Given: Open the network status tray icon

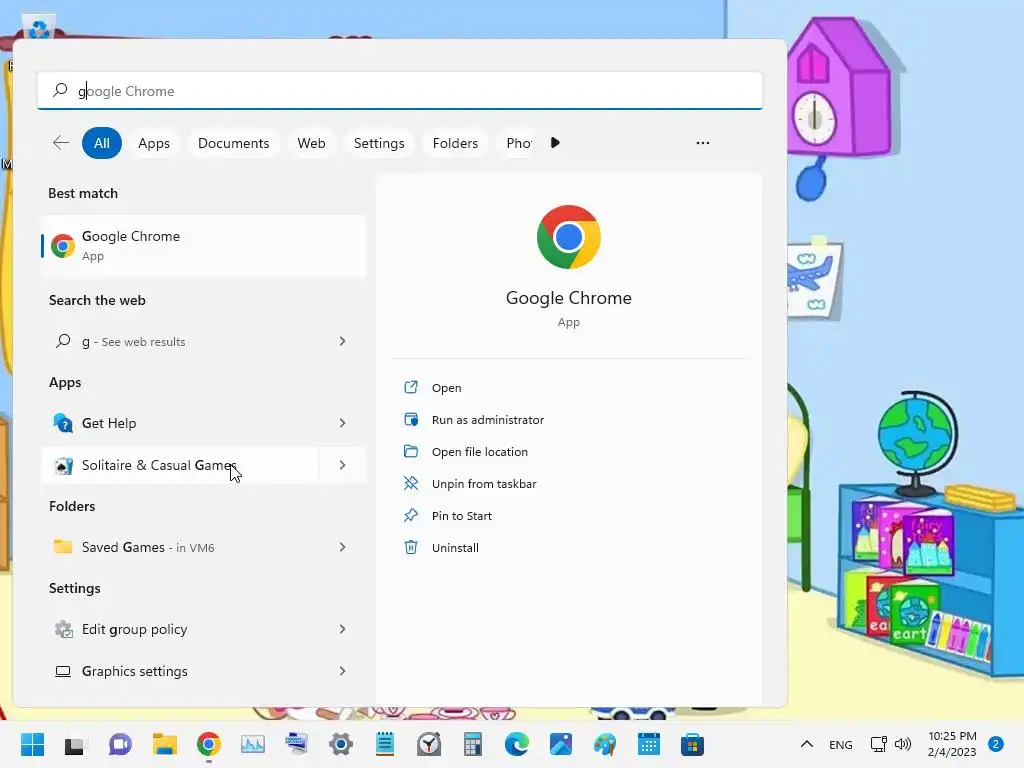Looking at the screenshot, I should click(x=878, y=744).
